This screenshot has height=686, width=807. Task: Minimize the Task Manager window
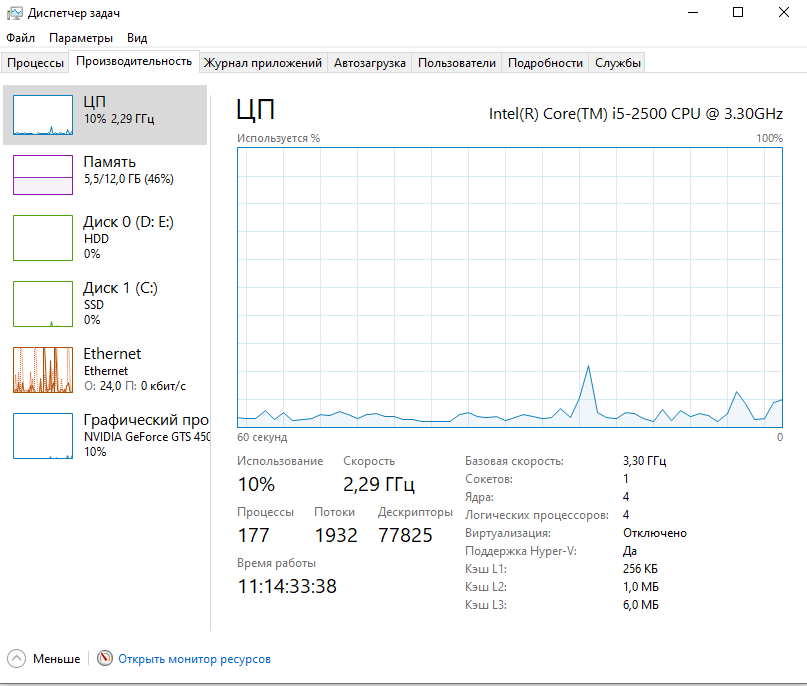pyautogui.click(x=693, y=12)
